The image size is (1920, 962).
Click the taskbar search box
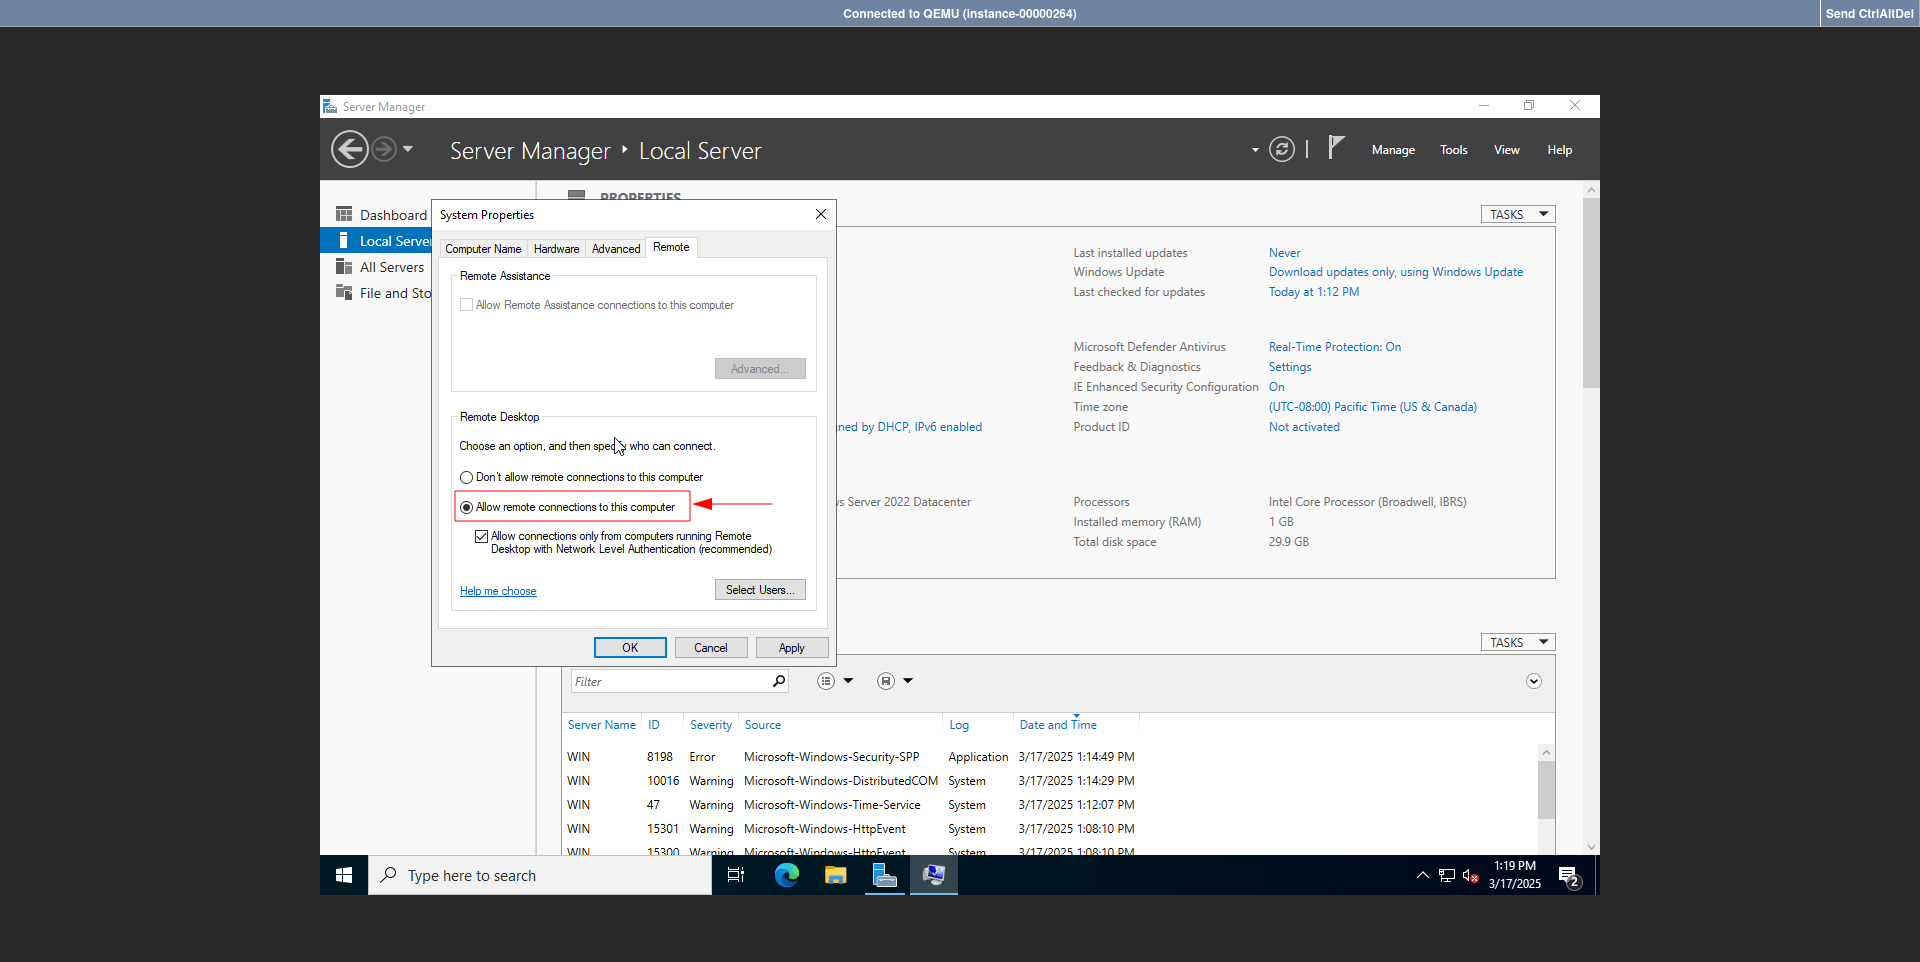pos(540,875)
